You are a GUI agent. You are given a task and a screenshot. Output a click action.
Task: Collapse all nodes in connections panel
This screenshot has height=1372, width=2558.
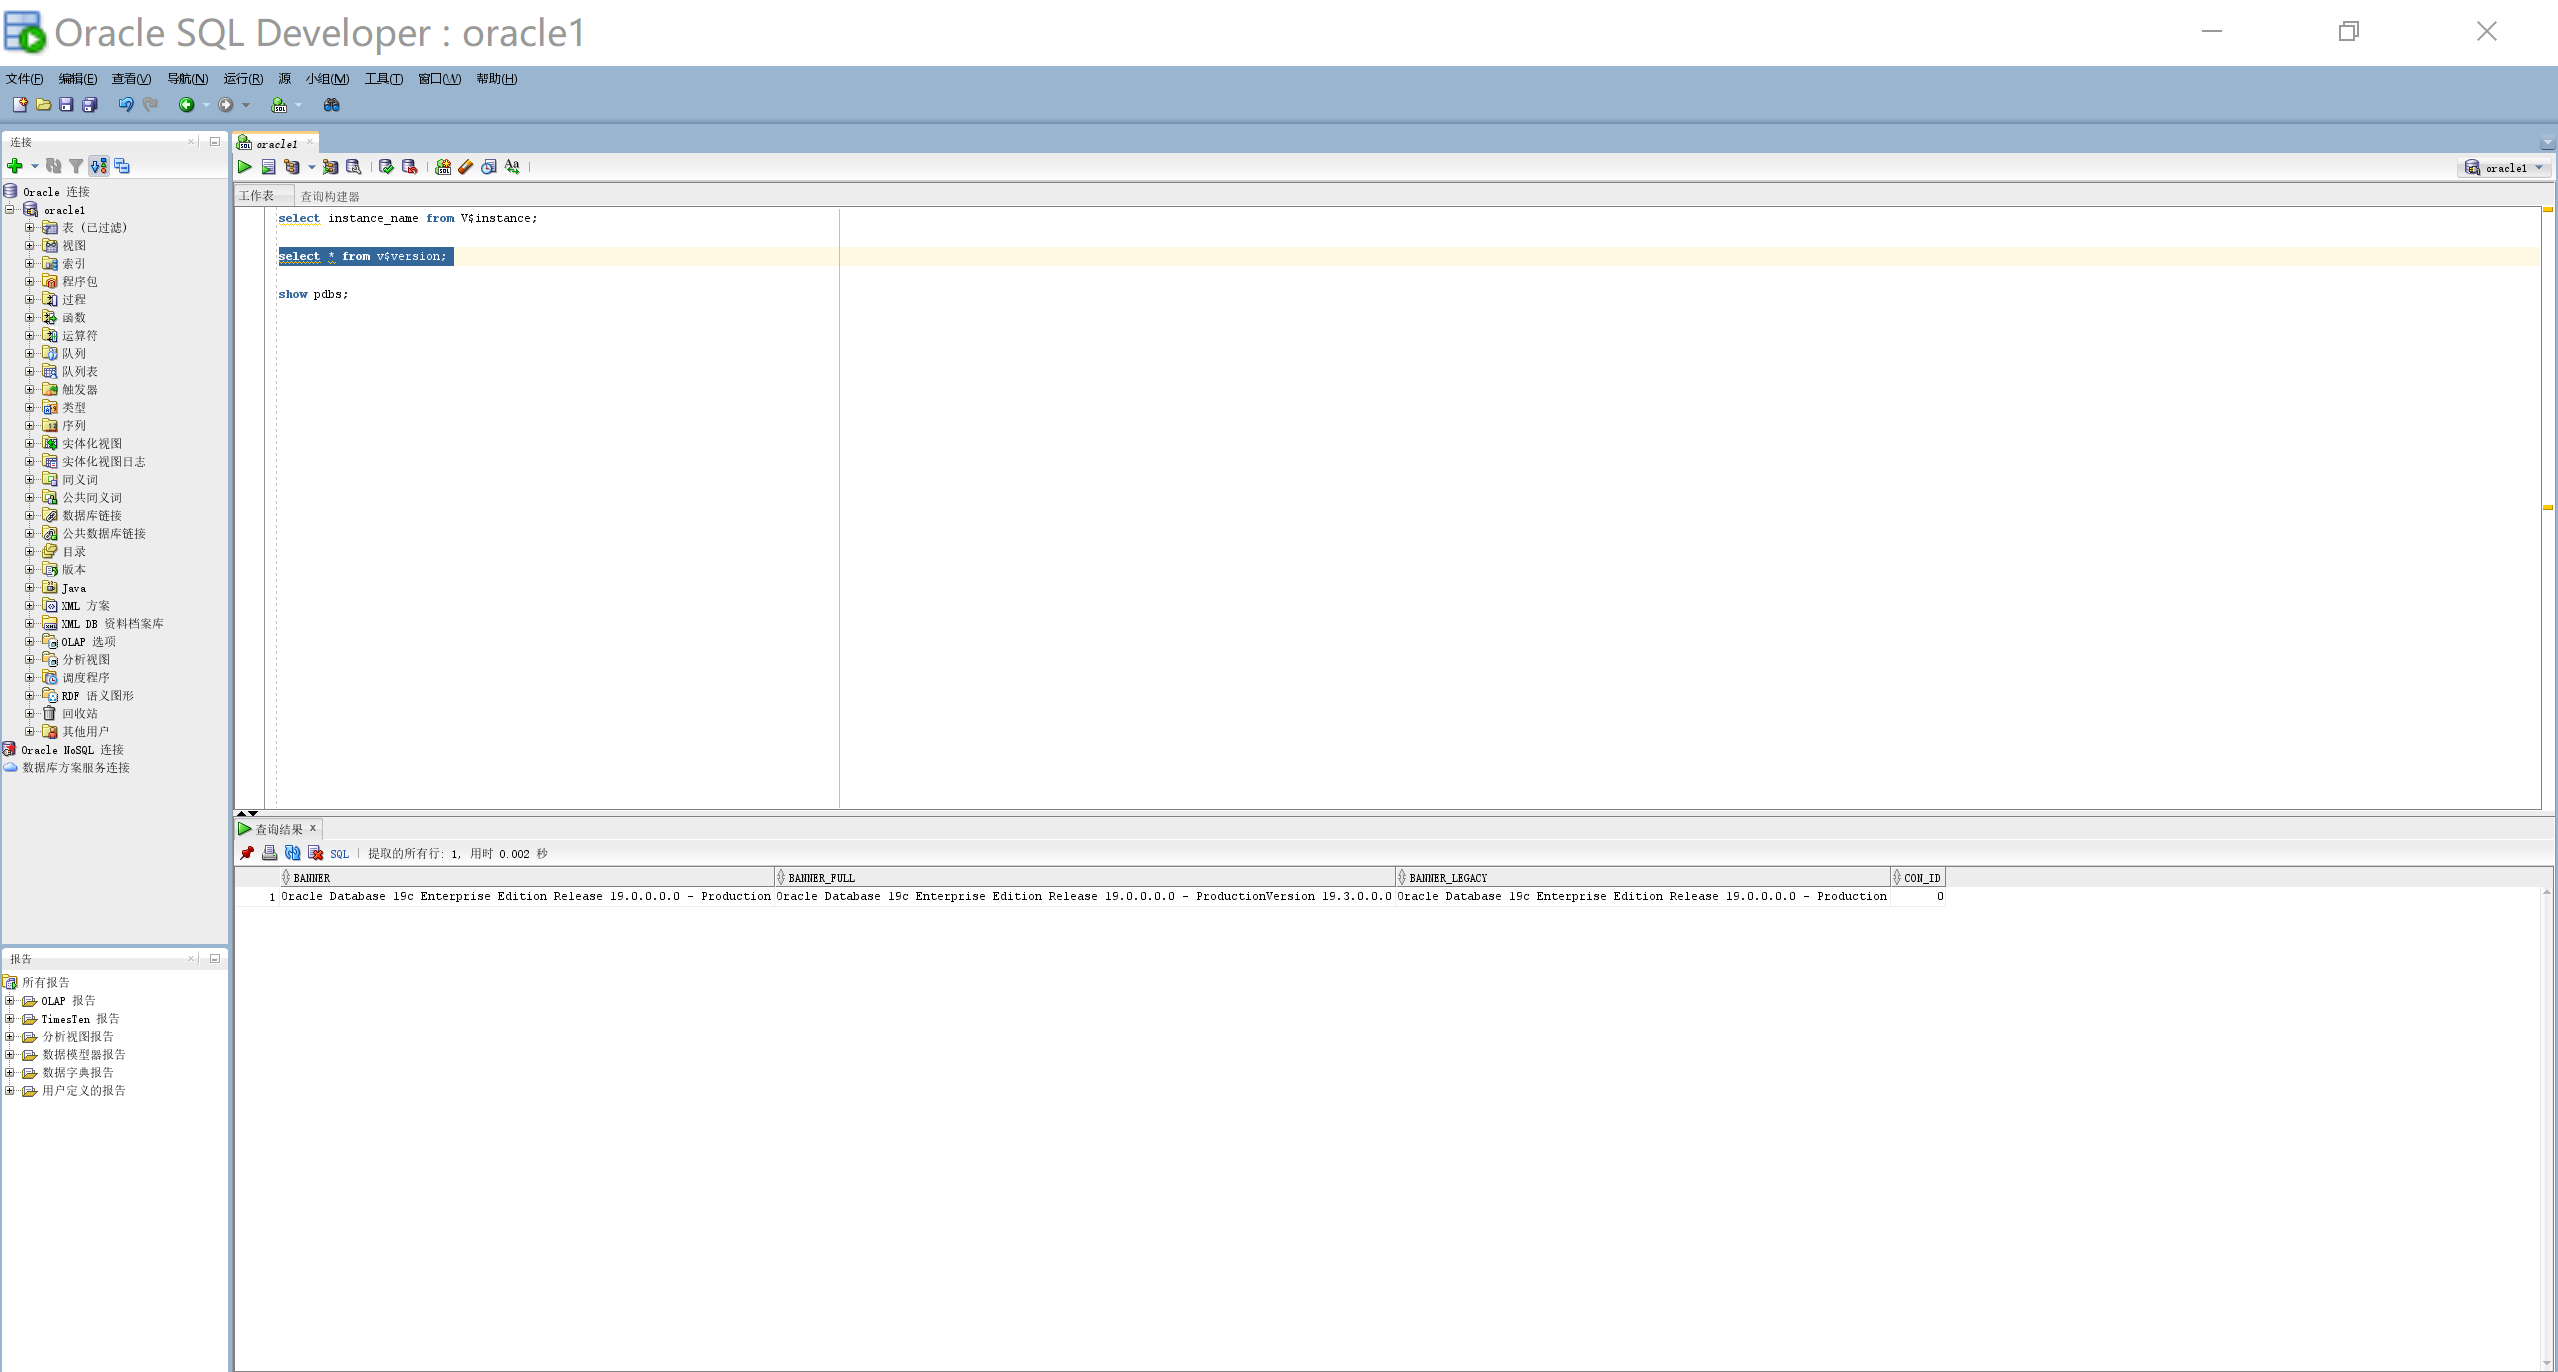coord(122,166)
